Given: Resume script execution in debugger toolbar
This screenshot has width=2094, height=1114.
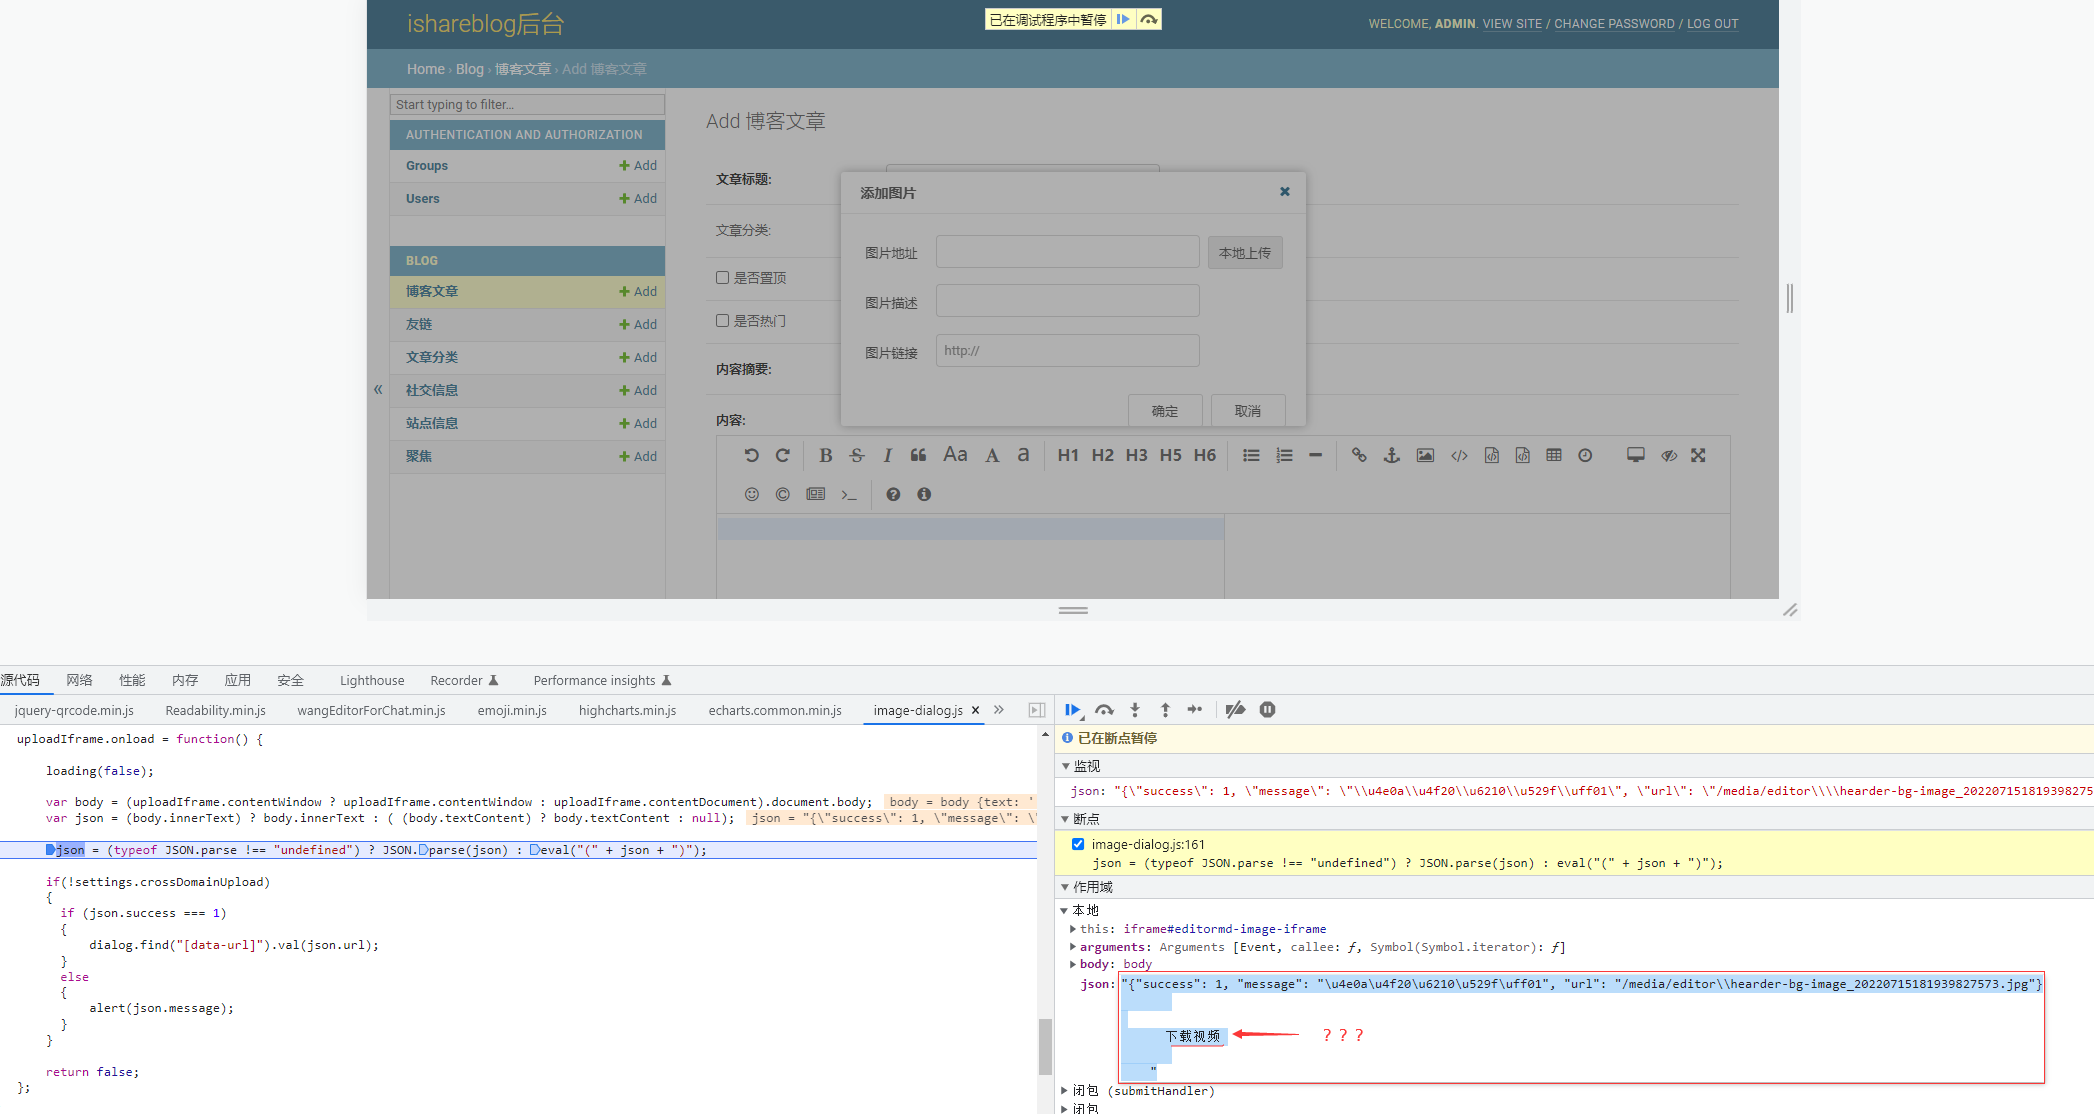Looking at the screenshot, I should click(x=1072, y=710).
